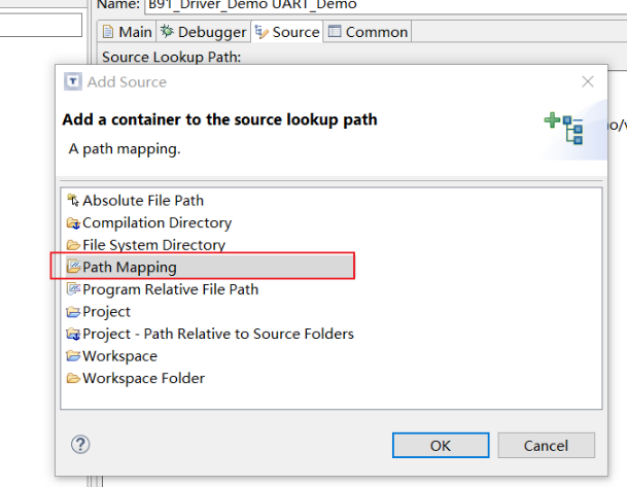Close the Add Source dialog

click(588, 82)
